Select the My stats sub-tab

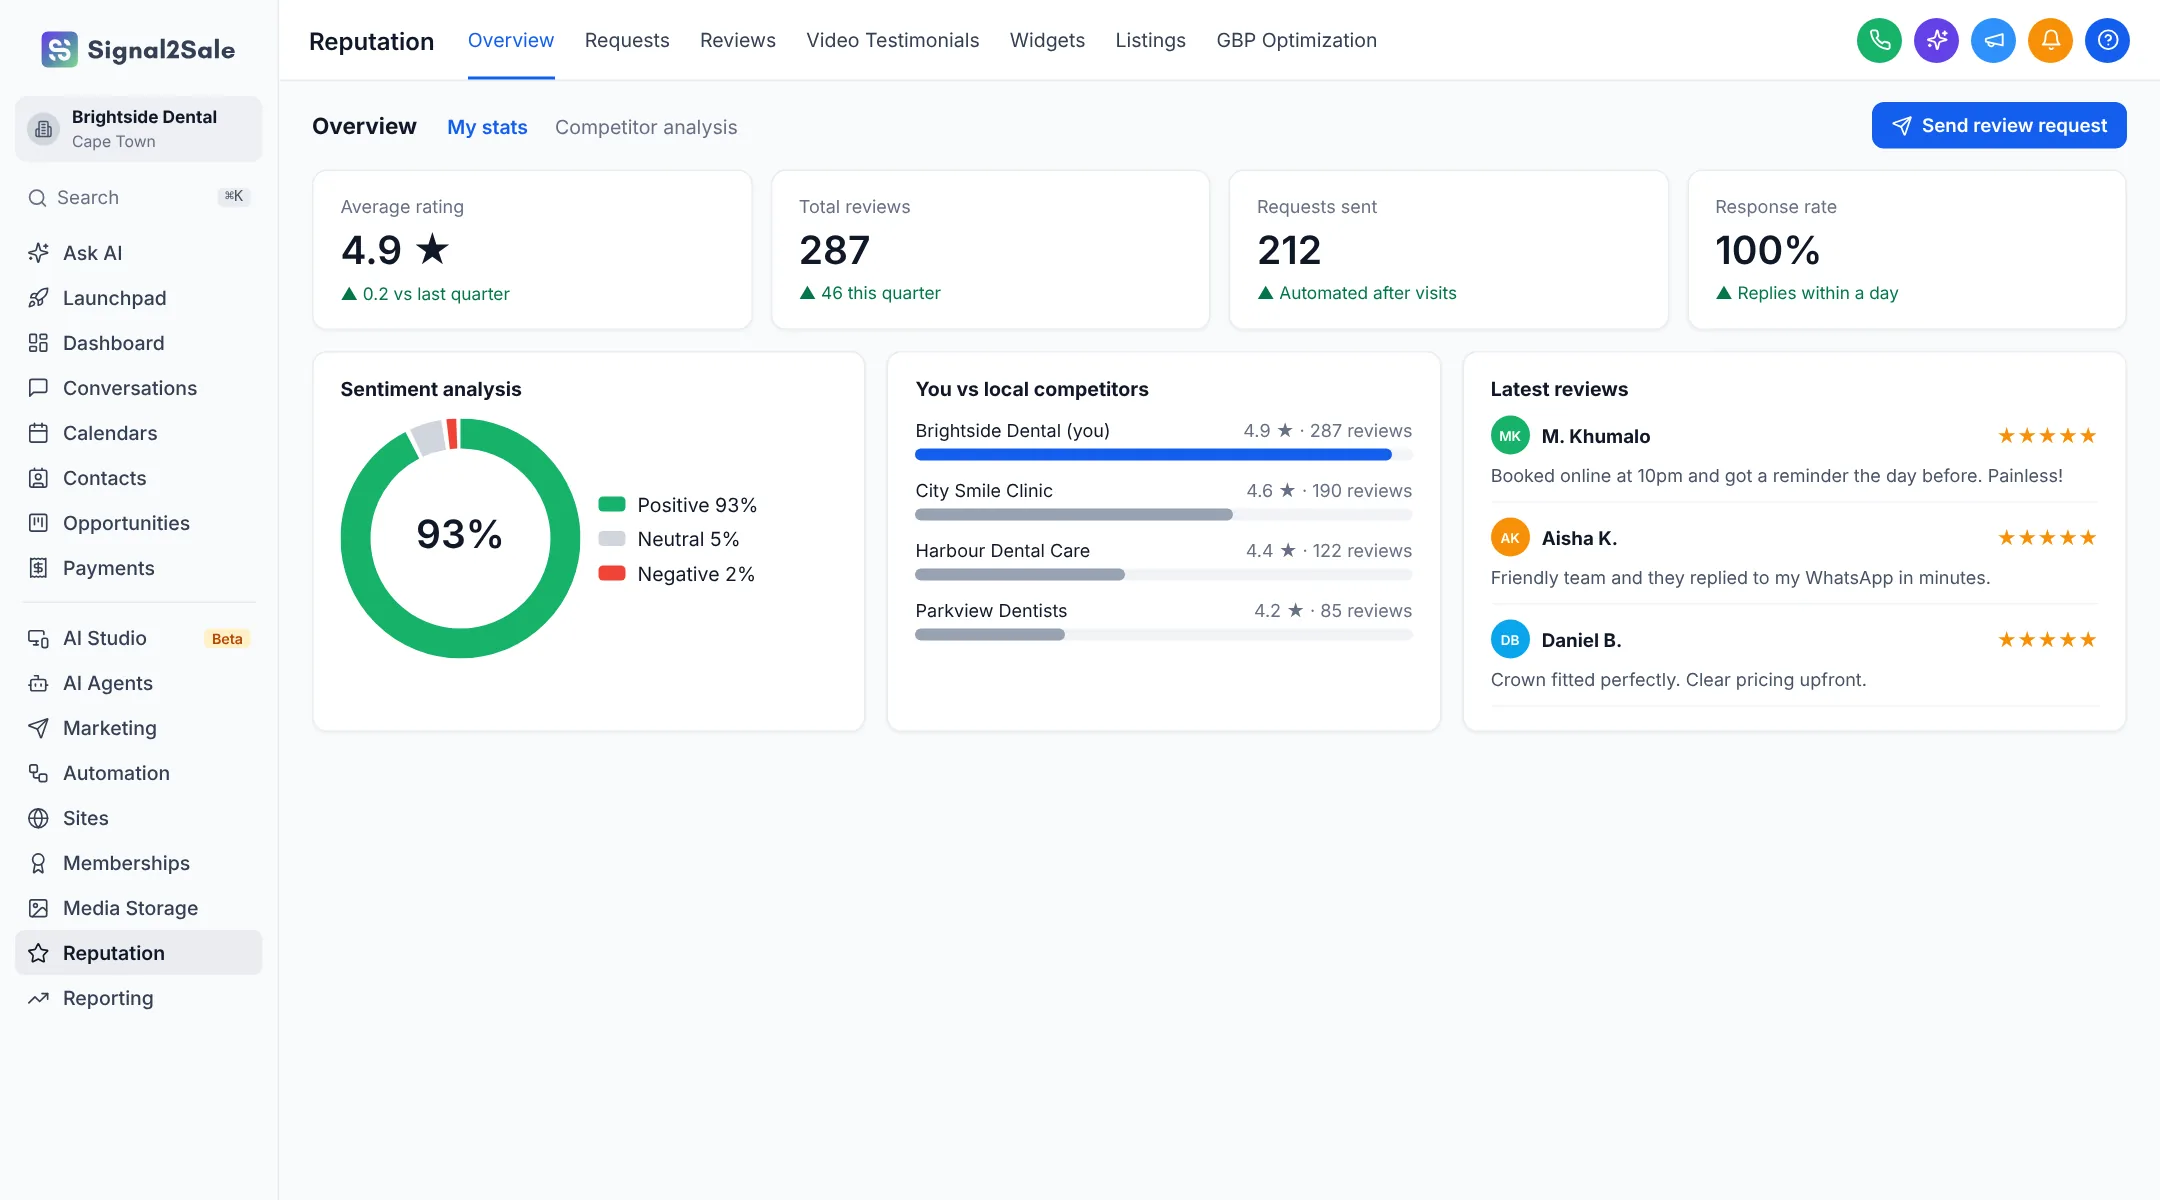pyautogui.click(x=487, y=127)
